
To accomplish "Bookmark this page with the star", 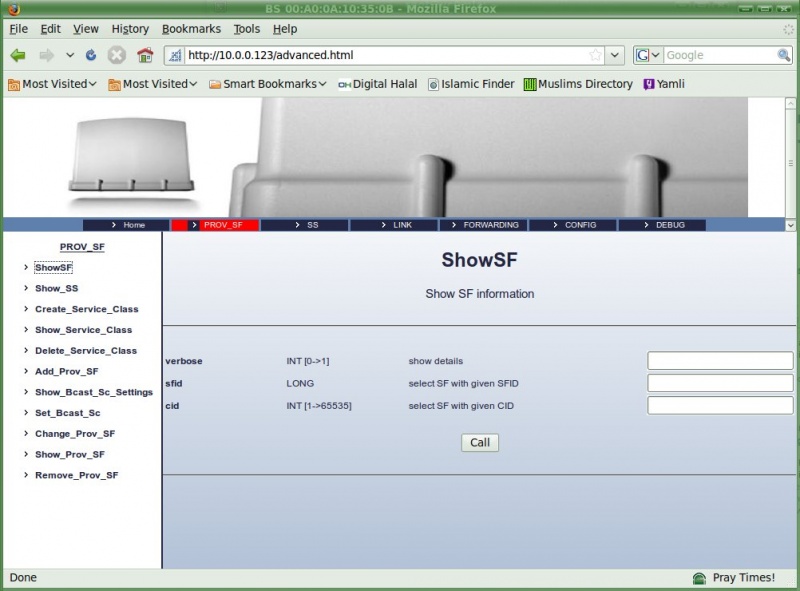I will pos(595,55).
